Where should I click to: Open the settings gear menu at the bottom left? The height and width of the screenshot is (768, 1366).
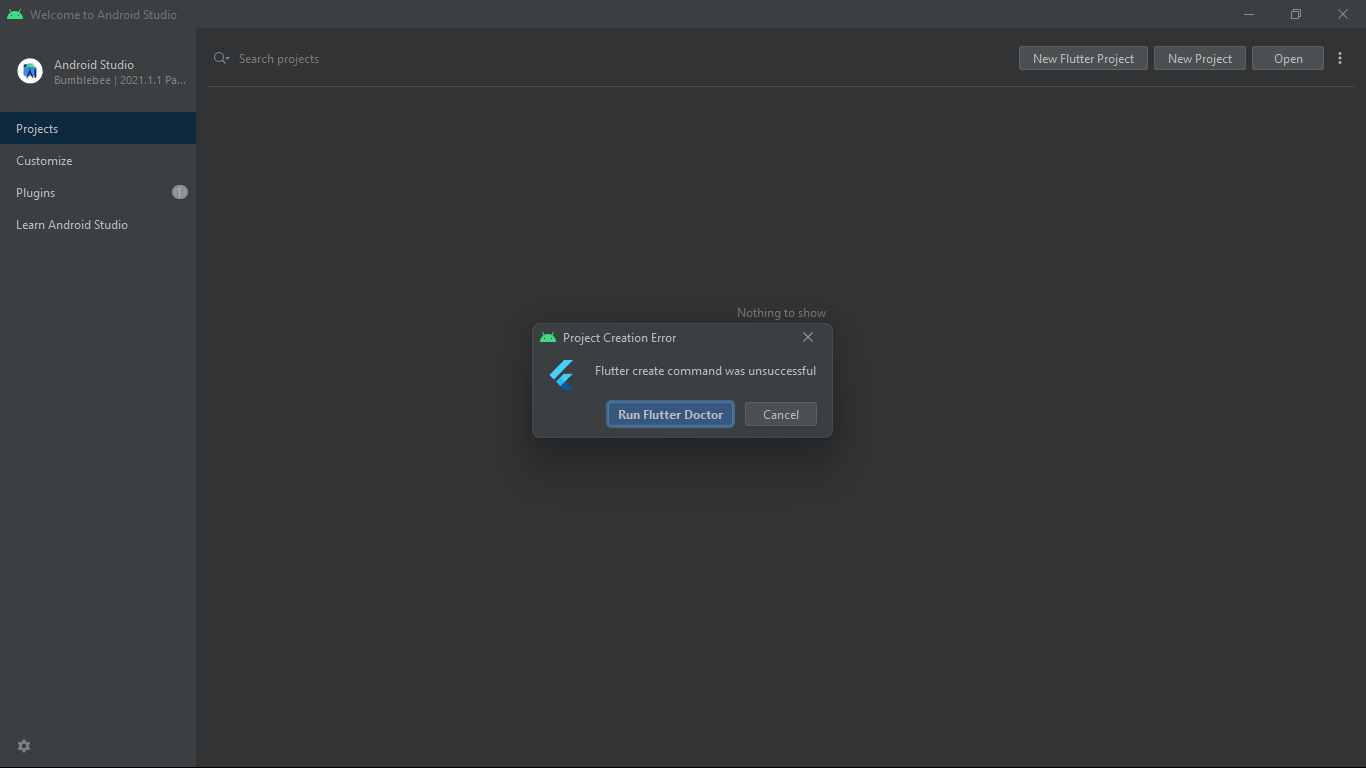click(x=24, y=746)
